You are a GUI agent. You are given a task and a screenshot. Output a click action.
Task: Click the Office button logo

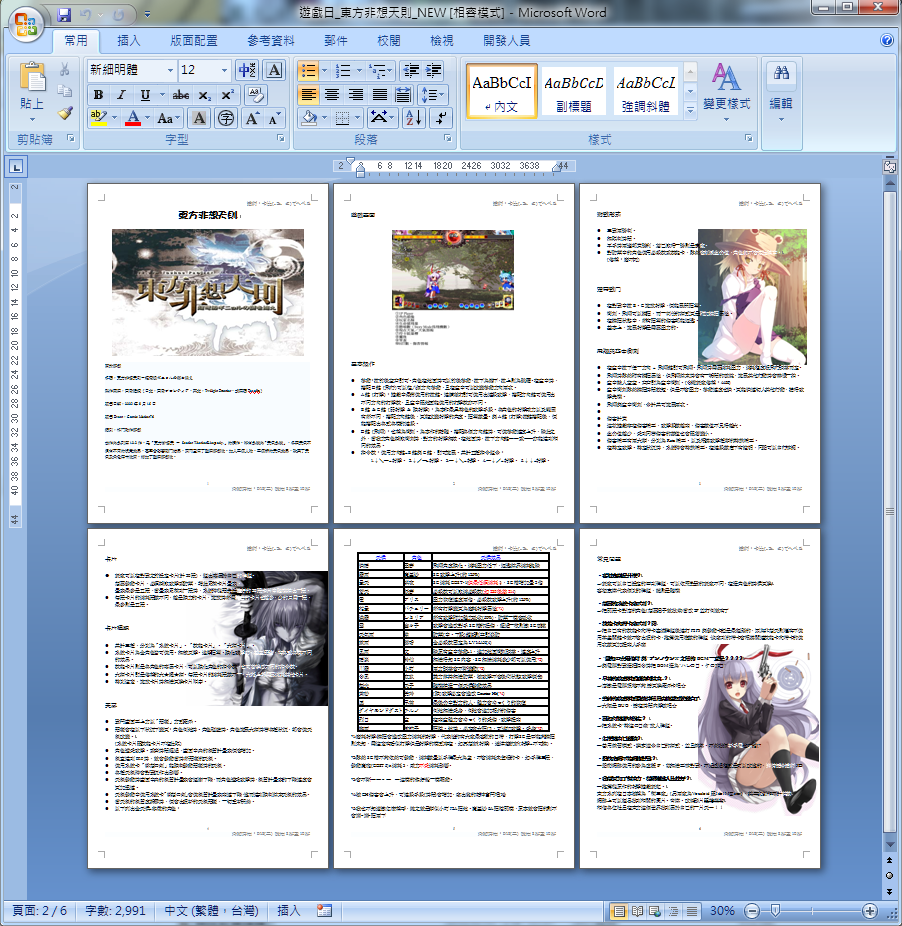point(26,20)
